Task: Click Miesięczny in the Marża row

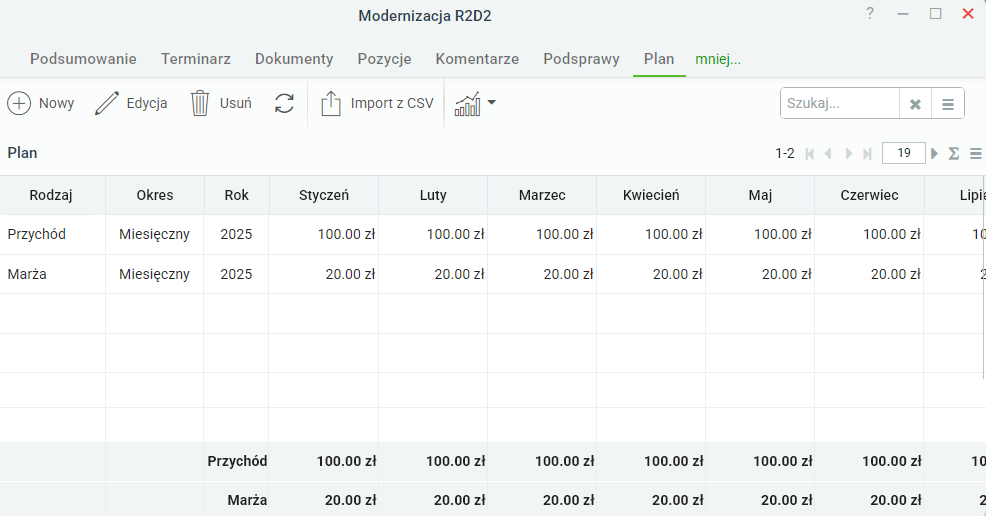Action: (x=154, y=274)
